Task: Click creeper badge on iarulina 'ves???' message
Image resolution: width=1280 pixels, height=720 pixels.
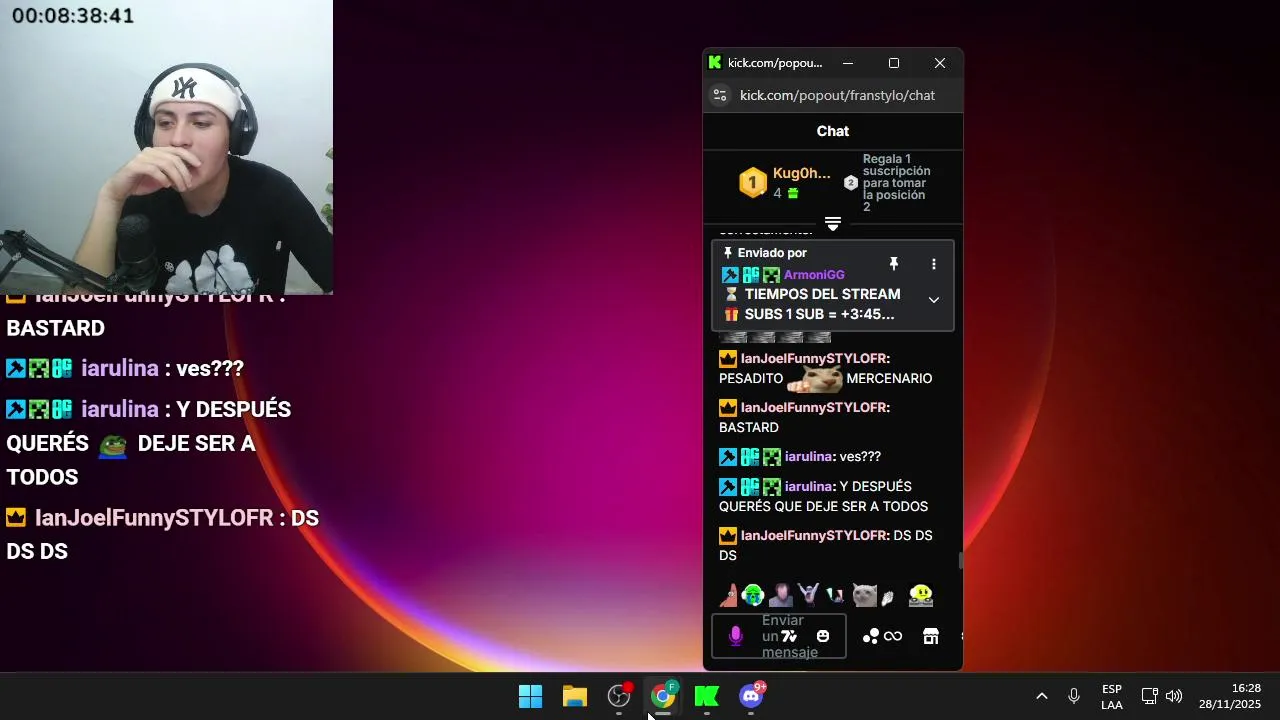Action: [772, 457]
